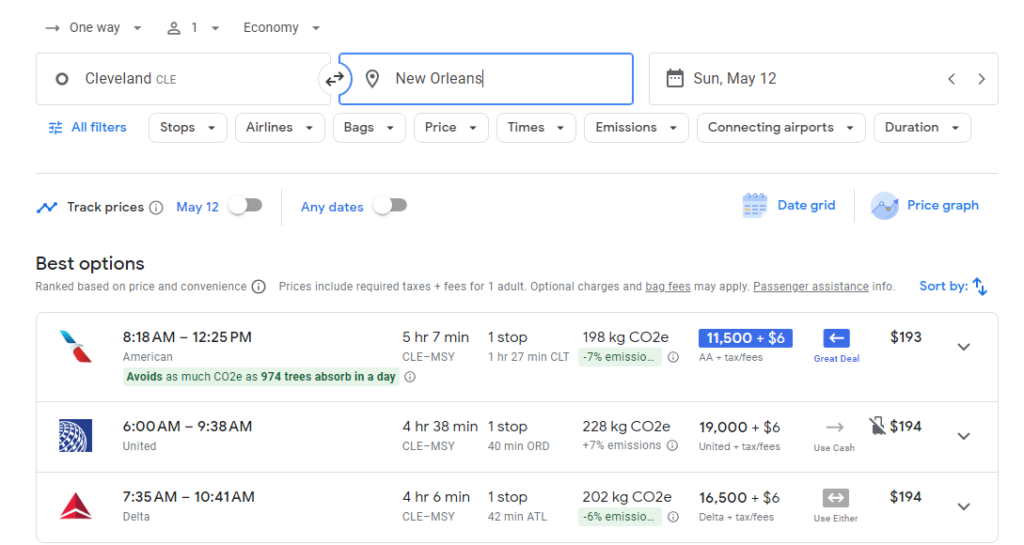Open the One way trip type dropdown

coord(94,28)
